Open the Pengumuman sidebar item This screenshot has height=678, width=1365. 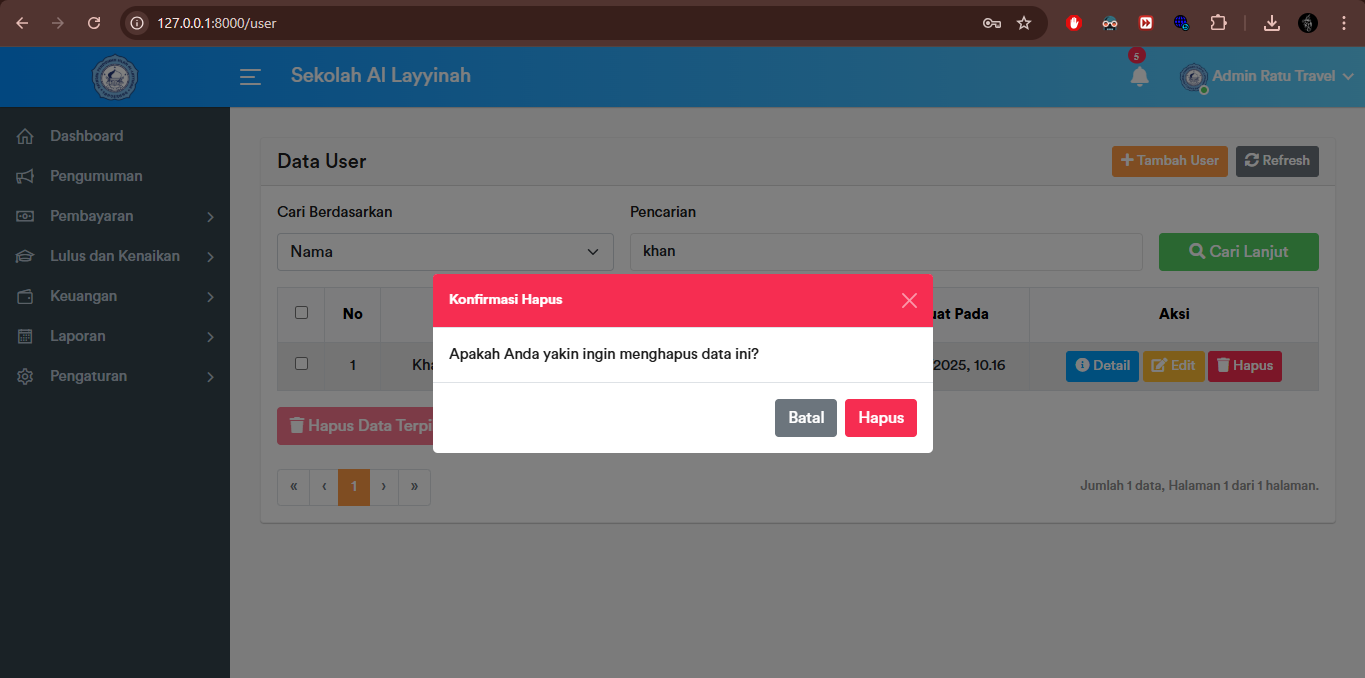[96, 176]
